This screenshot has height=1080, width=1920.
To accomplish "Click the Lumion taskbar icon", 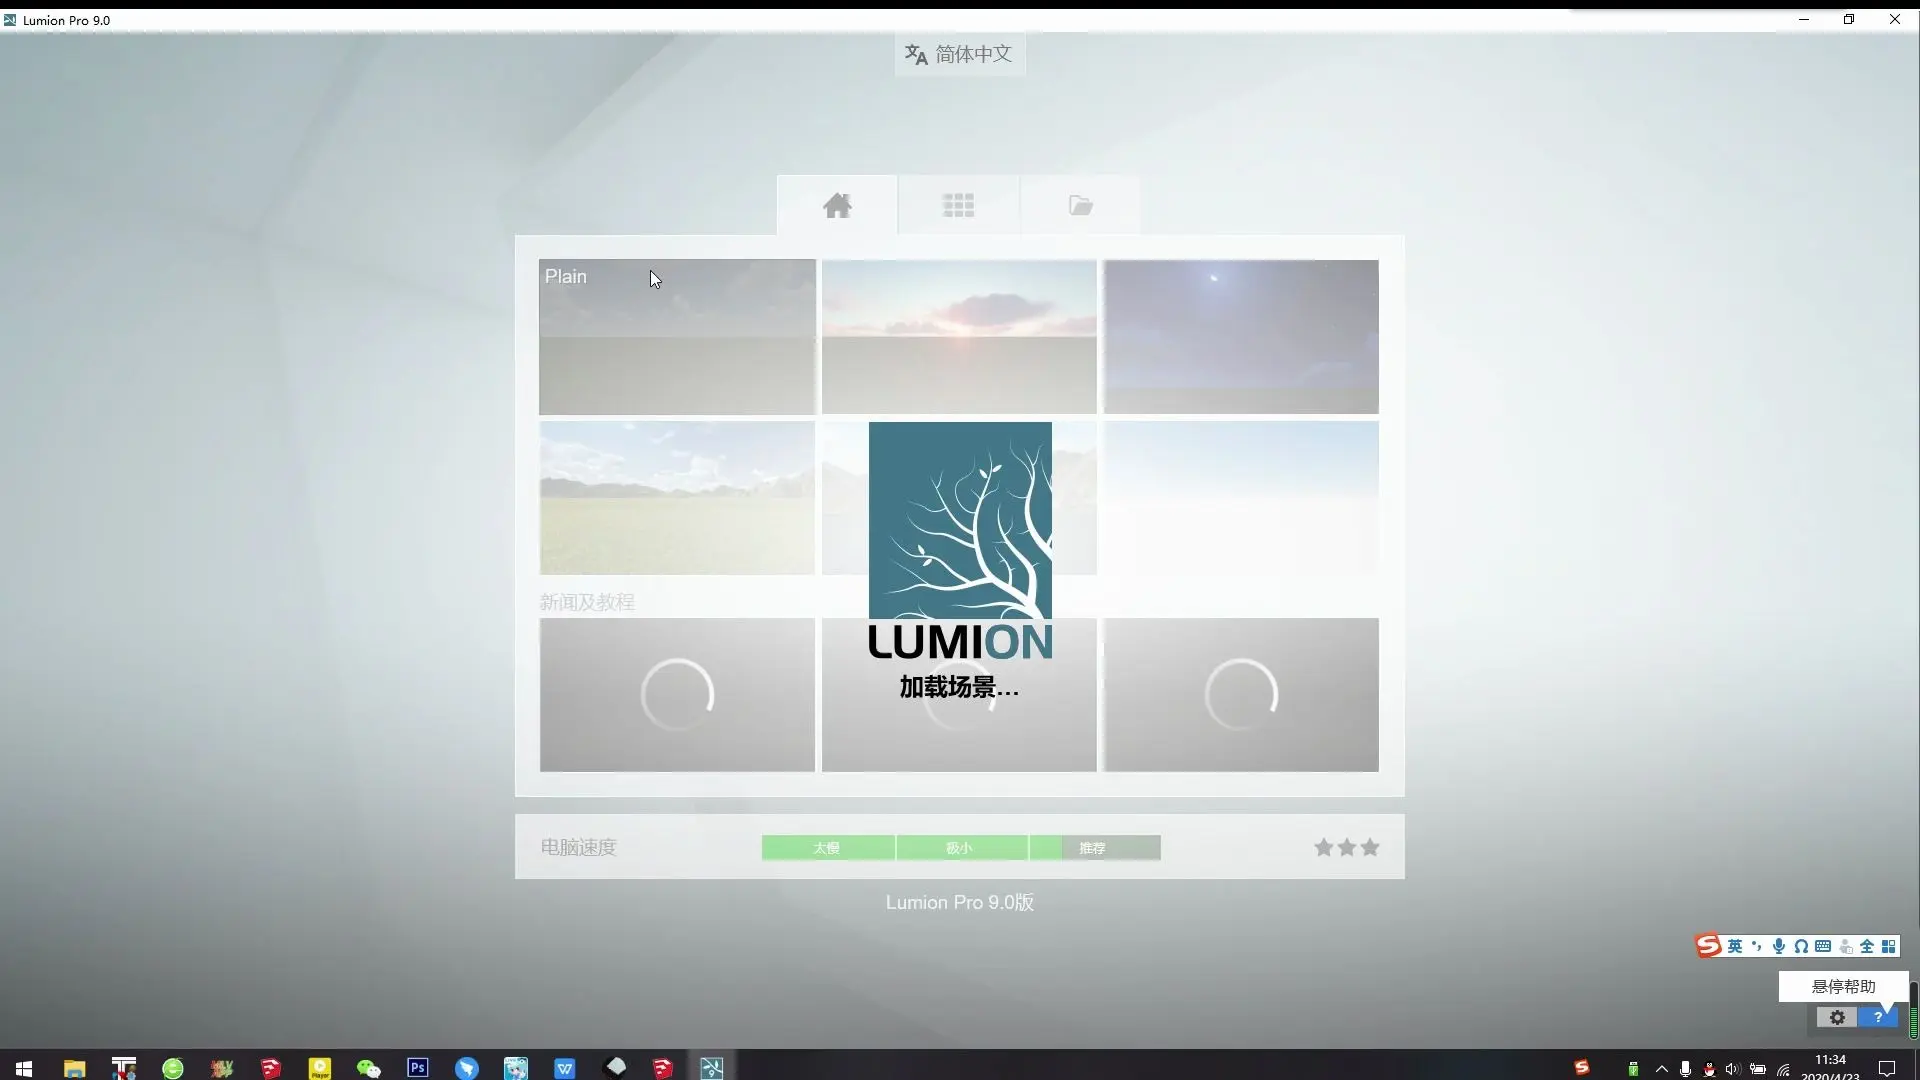I will tap(712, 1068).
